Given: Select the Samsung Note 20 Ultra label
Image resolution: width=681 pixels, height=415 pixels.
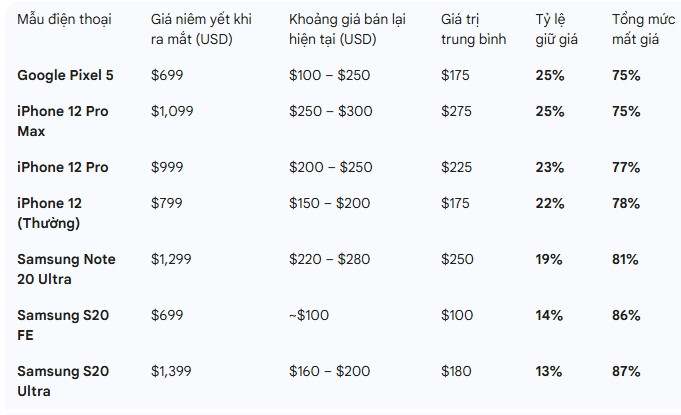Looking at the screenshot, I should [x=66, y=269].
